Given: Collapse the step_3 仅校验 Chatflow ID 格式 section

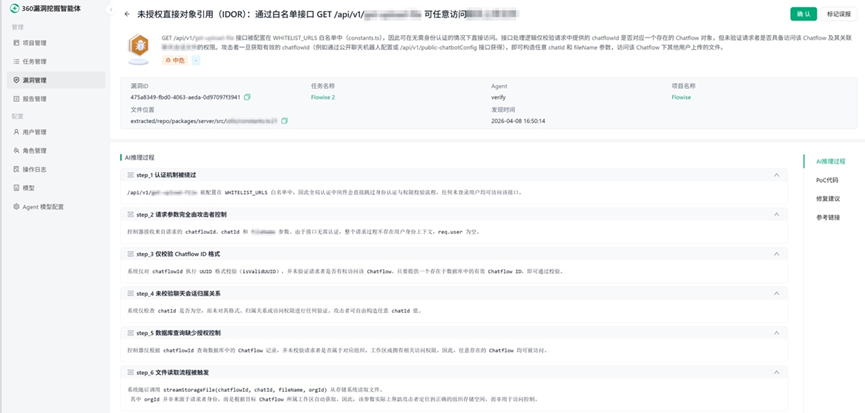Looking at the screenshot, I should pyautogui.click(x=777, y=254).
